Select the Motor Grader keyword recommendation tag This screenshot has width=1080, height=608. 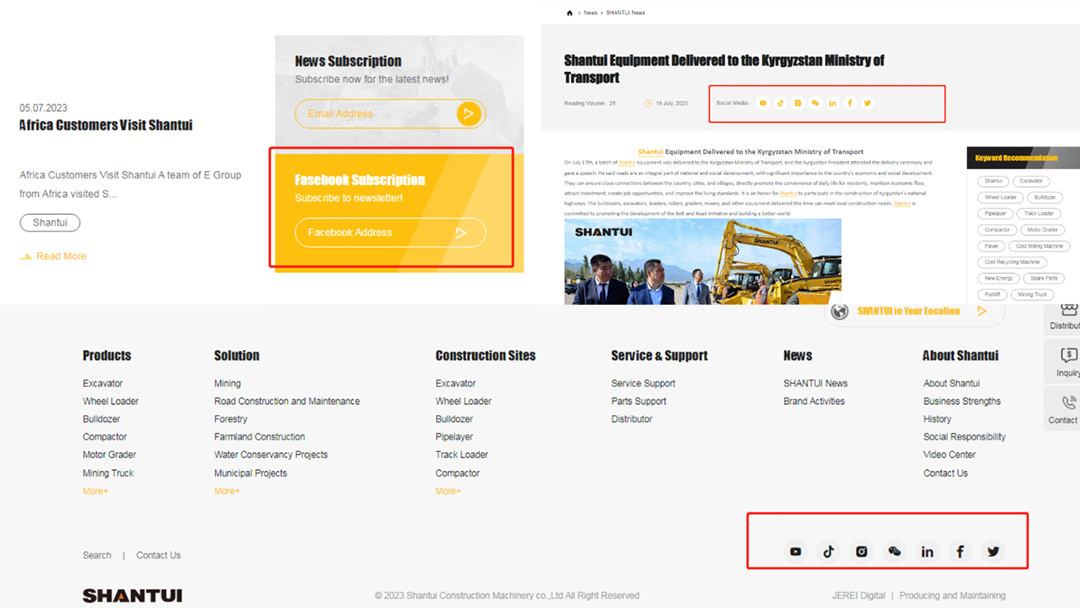point(1042,229)
